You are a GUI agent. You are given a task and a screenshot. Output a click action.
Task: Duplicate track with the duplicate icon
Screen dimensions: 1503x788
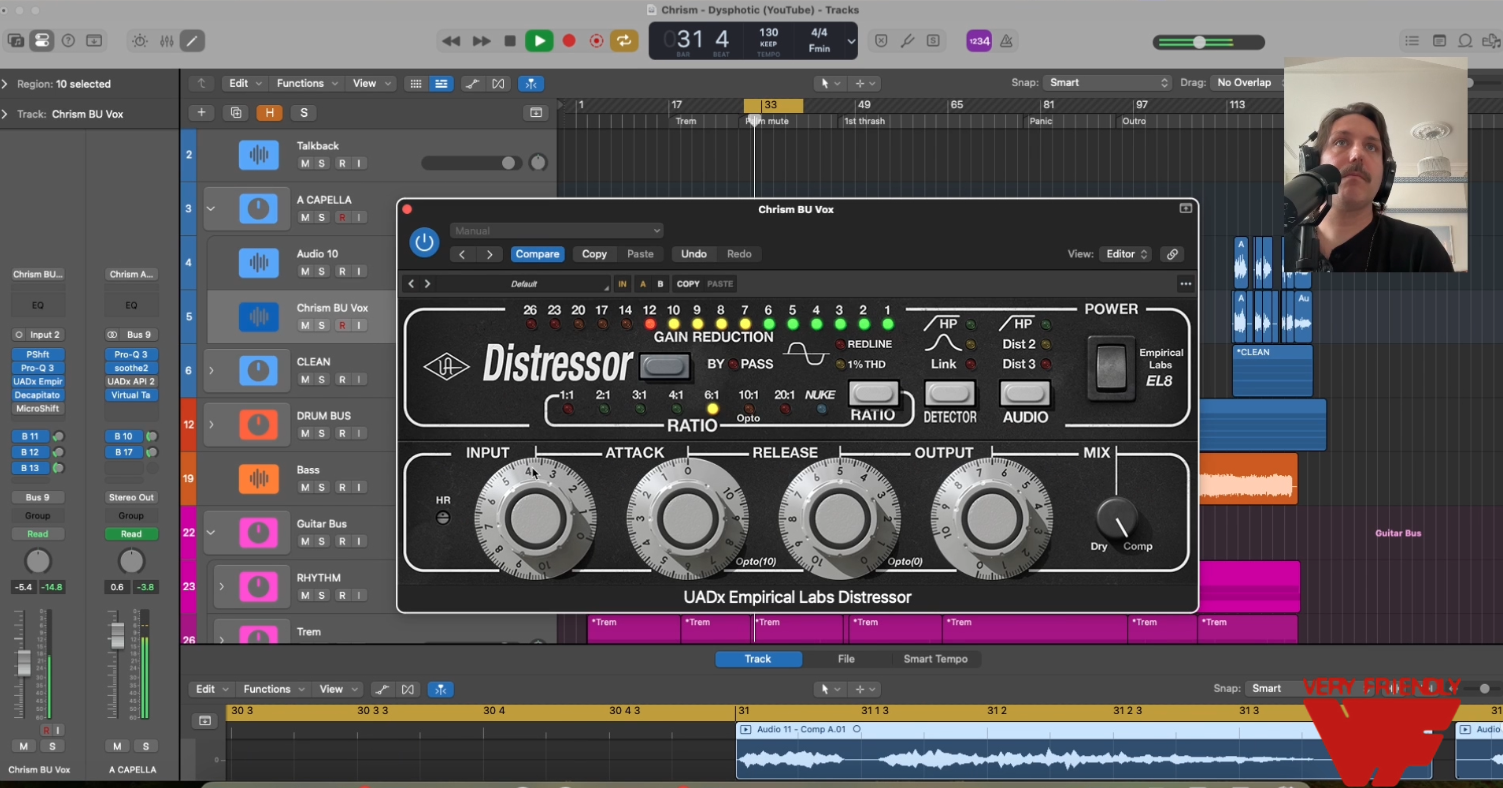[x=236, y=113]
